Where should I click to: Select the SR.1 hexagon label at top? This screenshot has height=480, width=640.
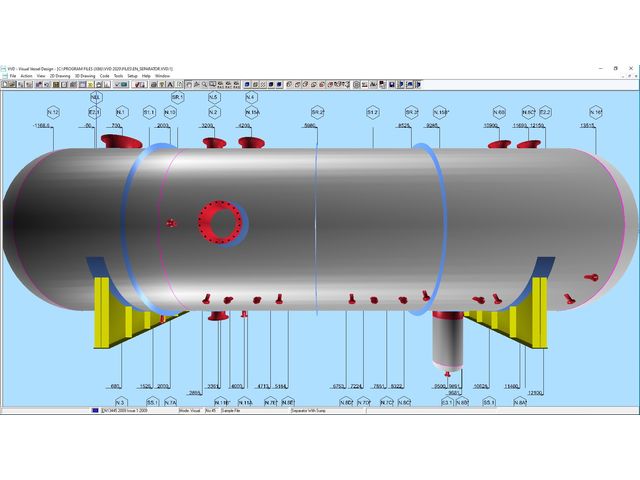coord(177,98)
